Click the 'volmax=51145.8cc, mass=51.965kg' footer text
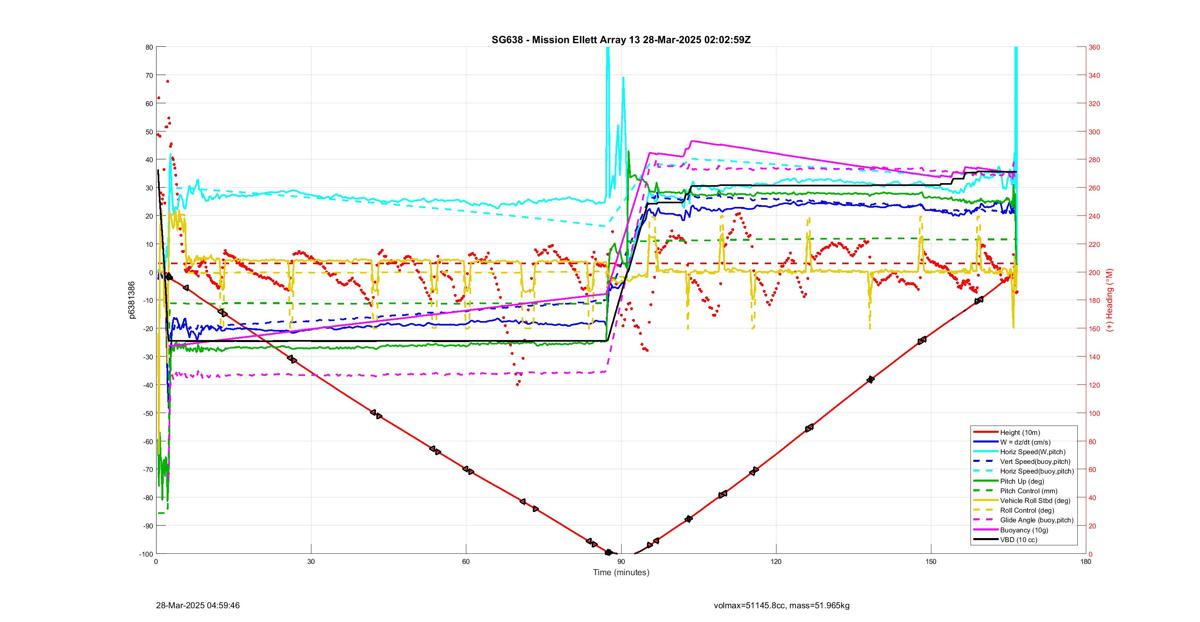 [x=781, y=605]
